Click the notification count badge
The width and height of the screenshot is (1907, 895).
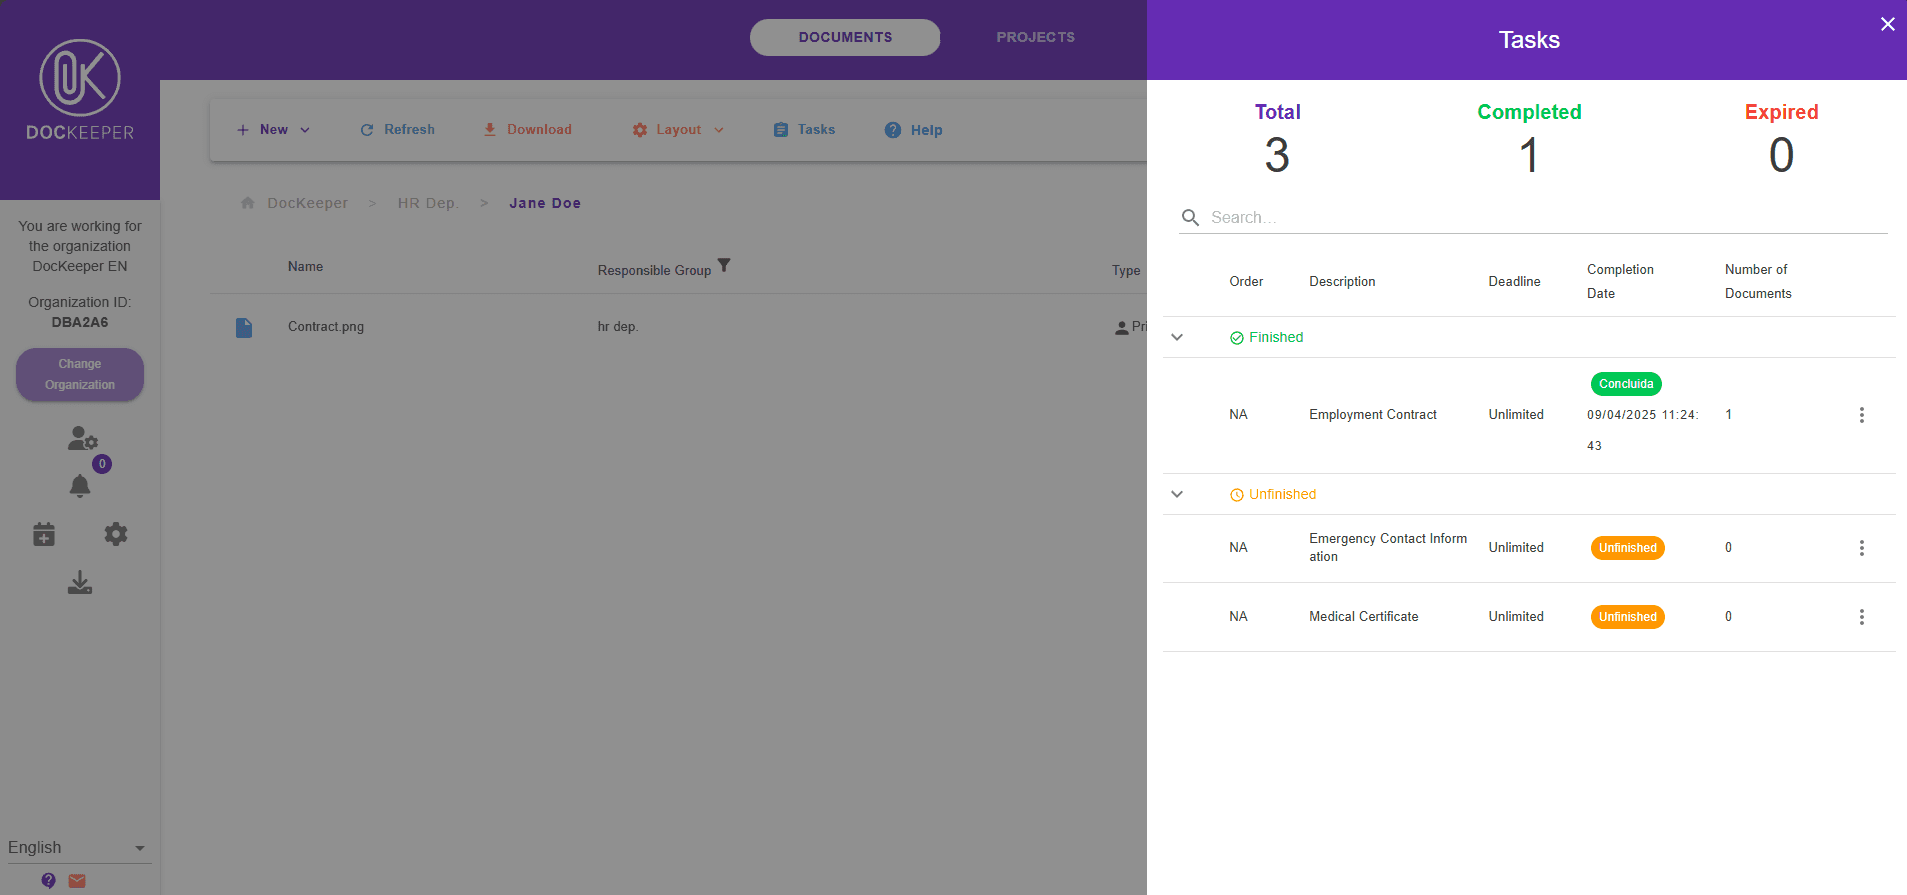point(102,464)
